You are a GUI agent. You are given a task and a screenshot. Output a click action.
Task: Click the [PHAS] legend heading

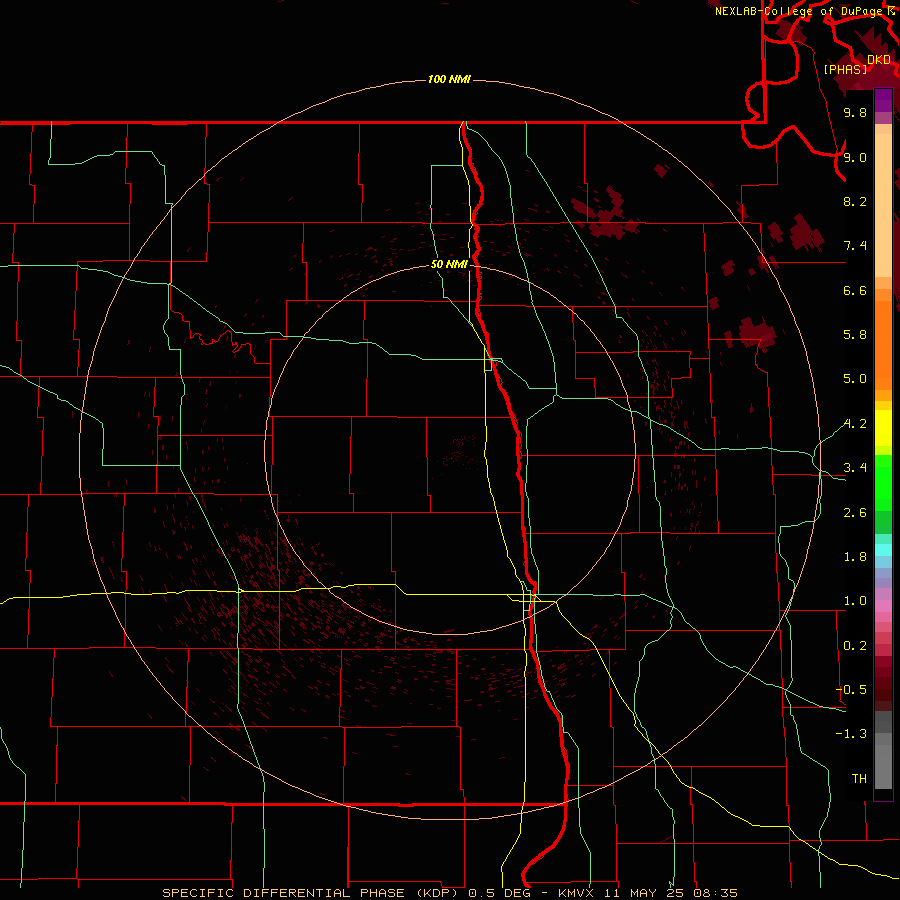pos(845,69)
